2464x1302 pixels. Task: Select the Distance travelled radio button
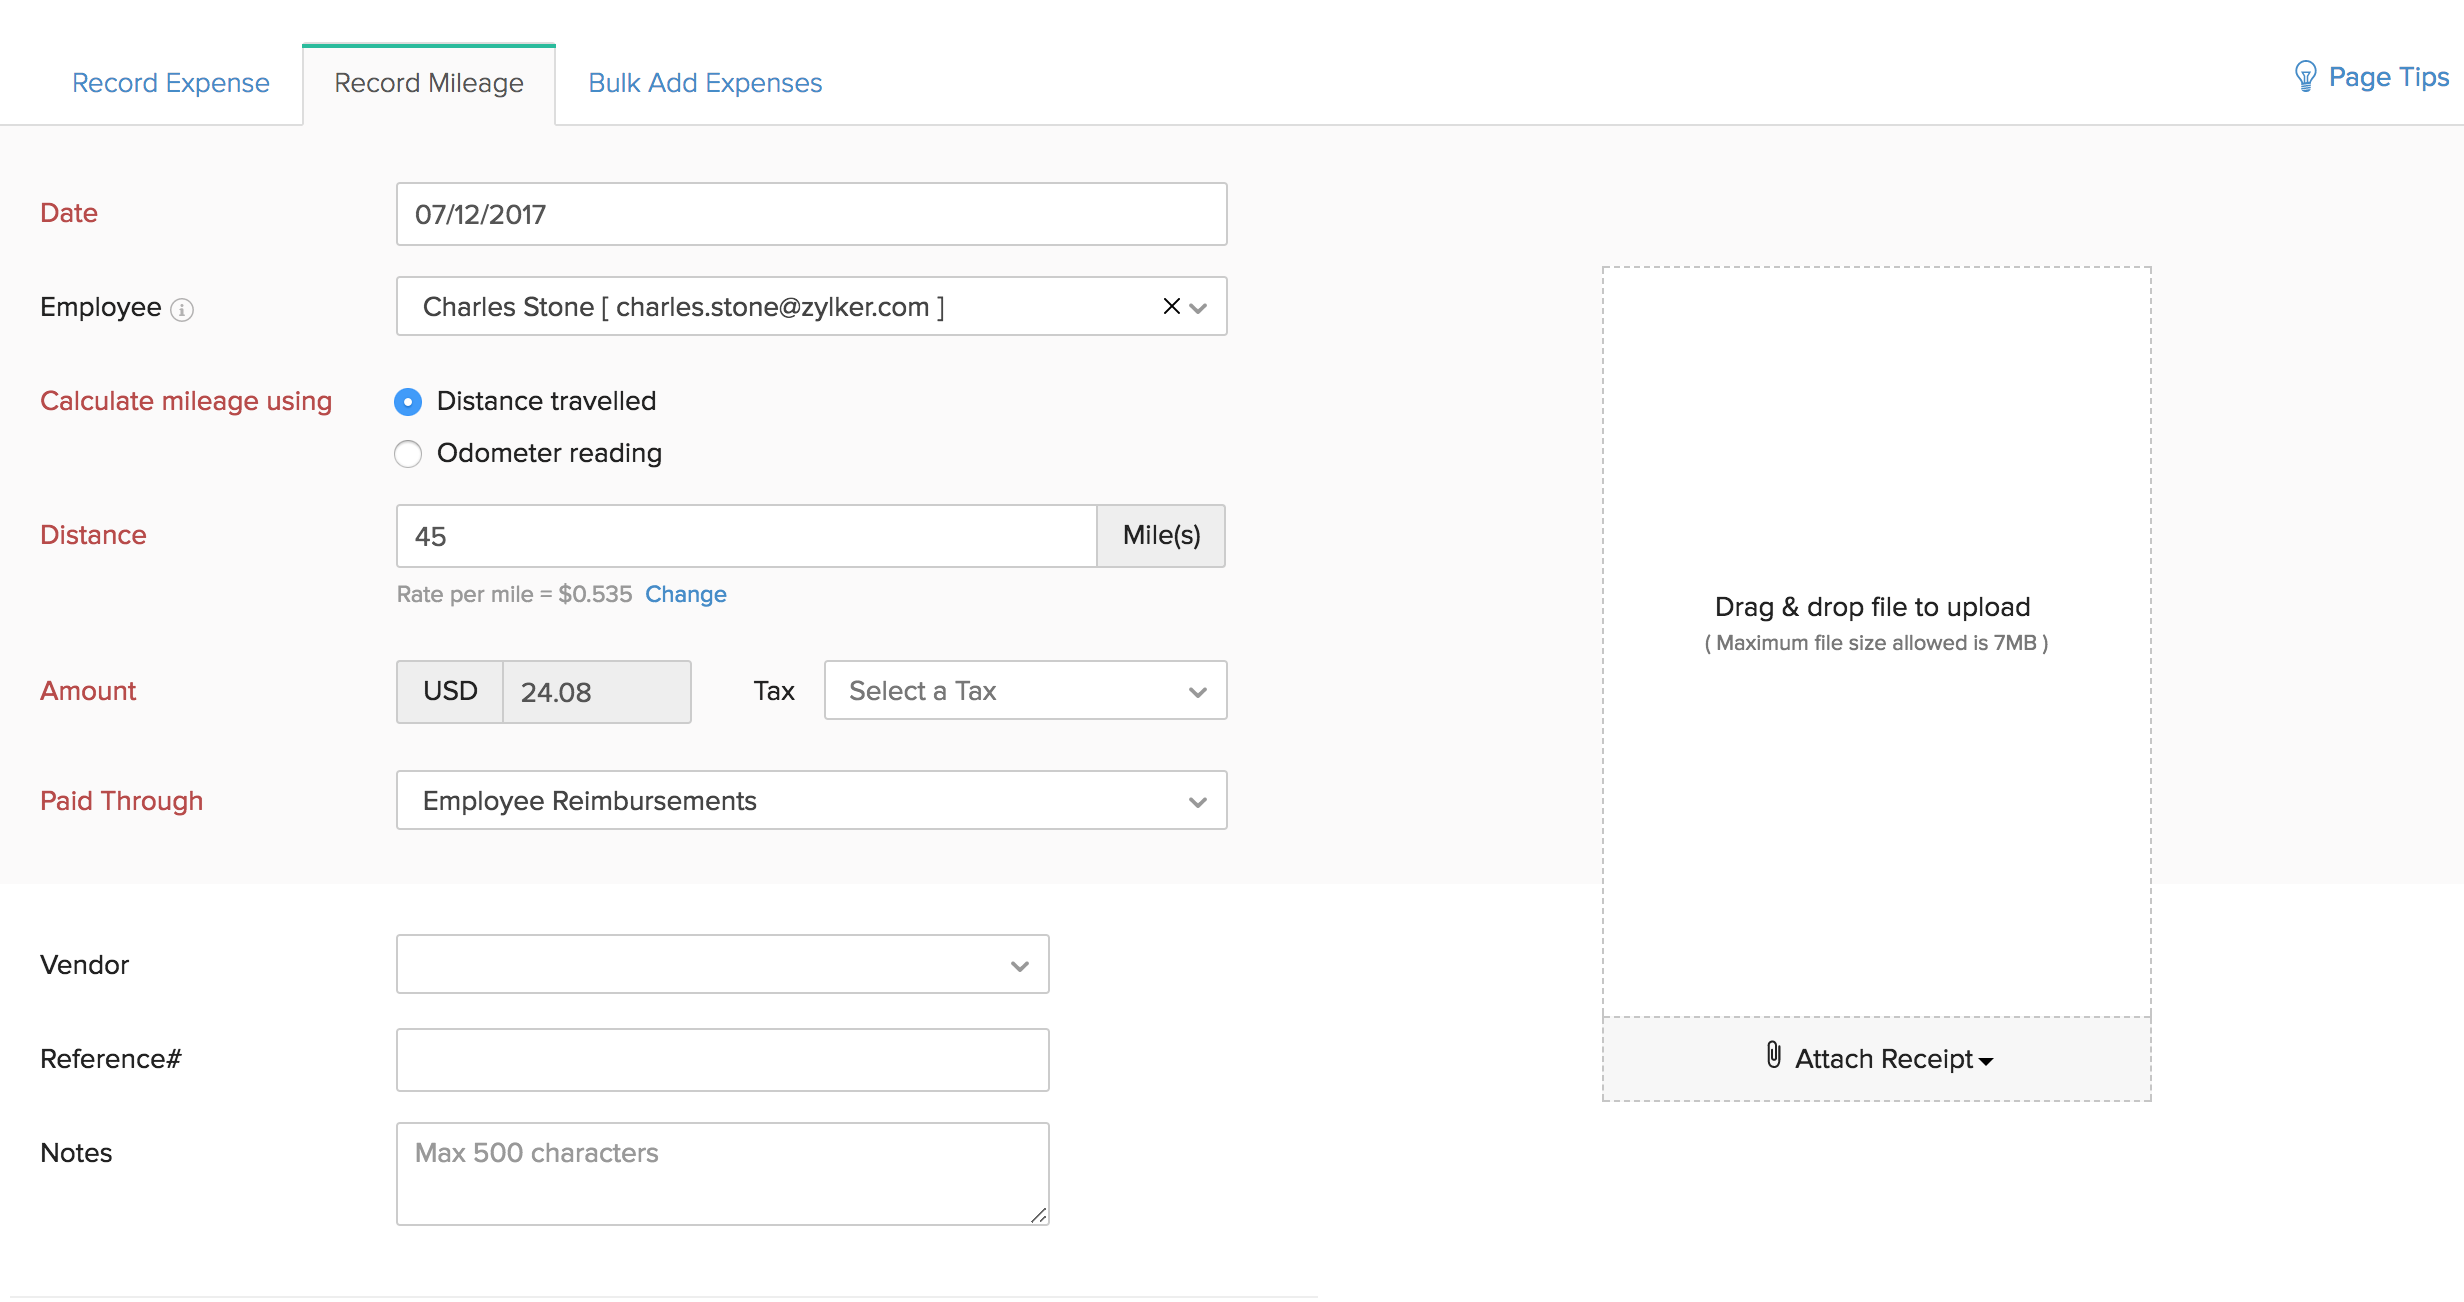pyautogui.click(x=408, y=402)
